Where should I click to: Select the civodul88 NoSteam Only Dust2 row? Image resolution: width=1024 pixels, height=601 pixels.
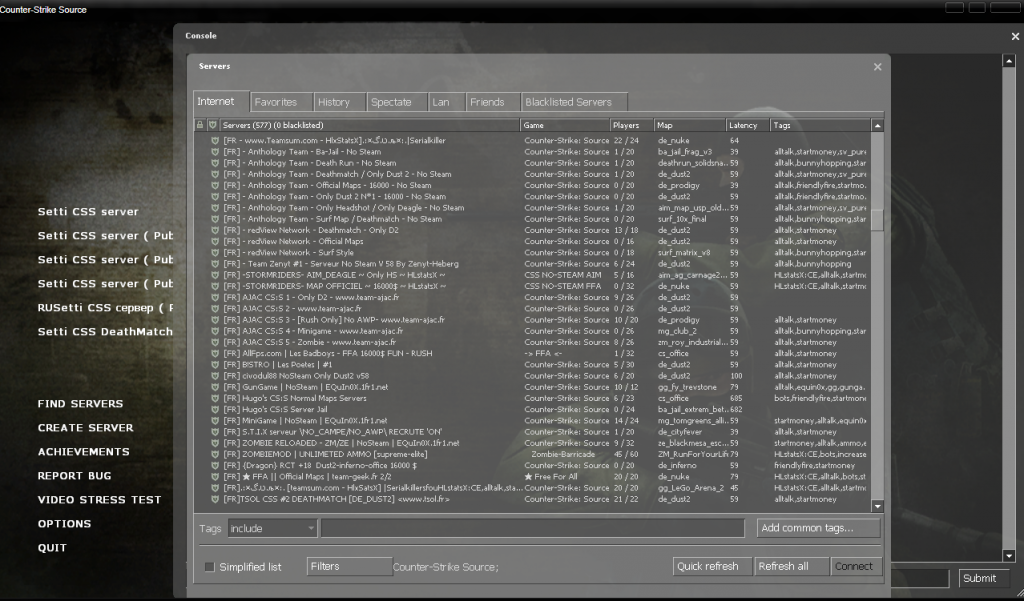pos(532,376)
